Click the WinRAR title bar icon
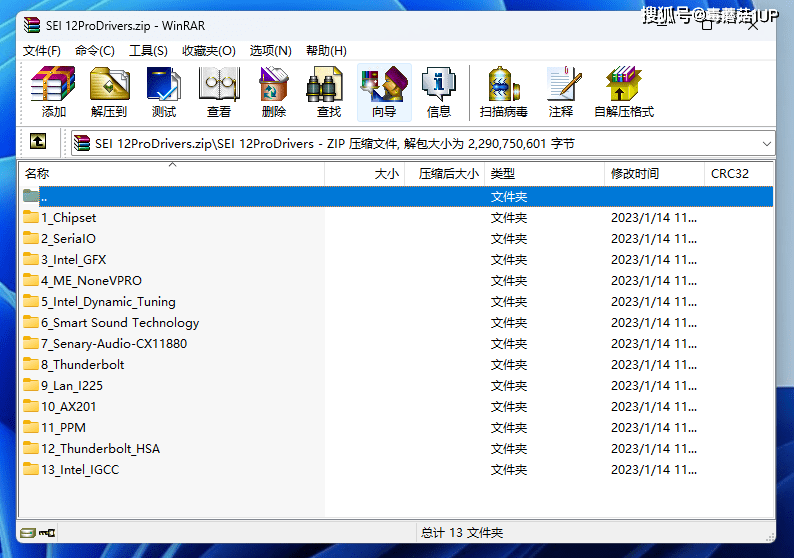The width and height of the screenshot is (794, 558). tap(31, 25)
